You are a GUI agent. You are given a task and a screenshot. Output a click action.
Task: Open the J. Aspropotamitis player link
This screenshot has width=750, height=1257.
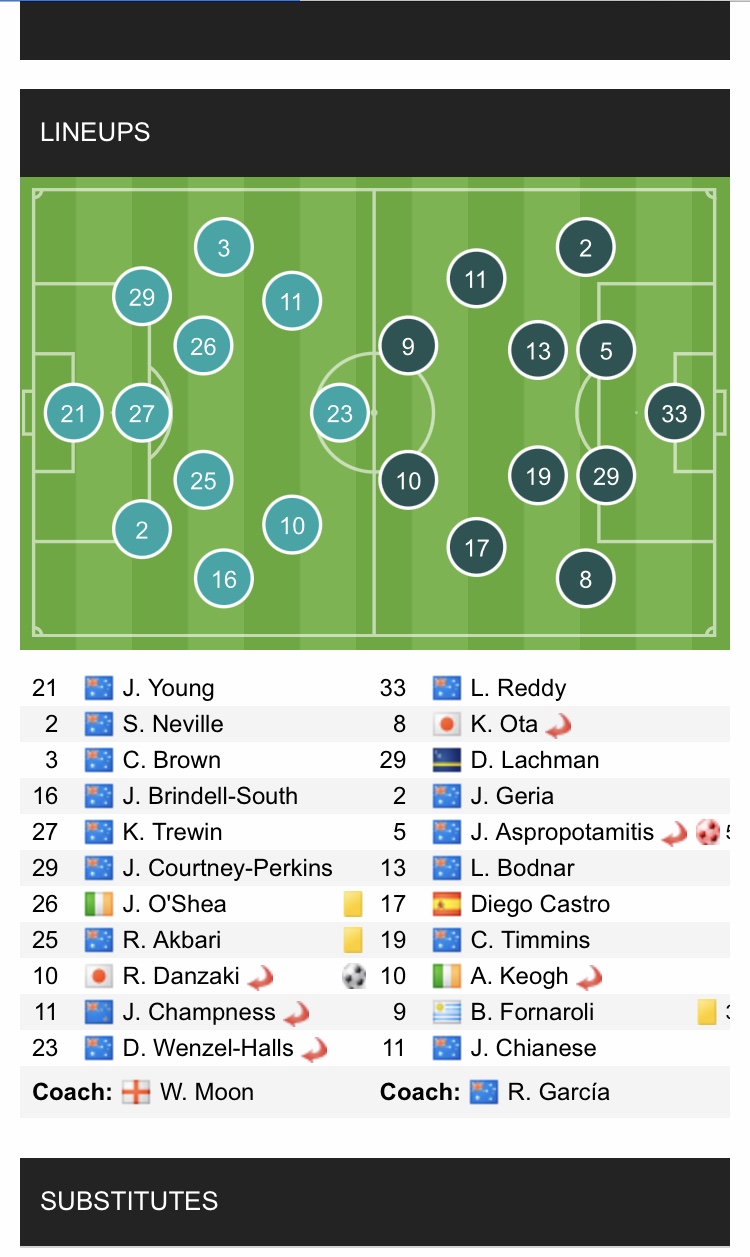562,832
